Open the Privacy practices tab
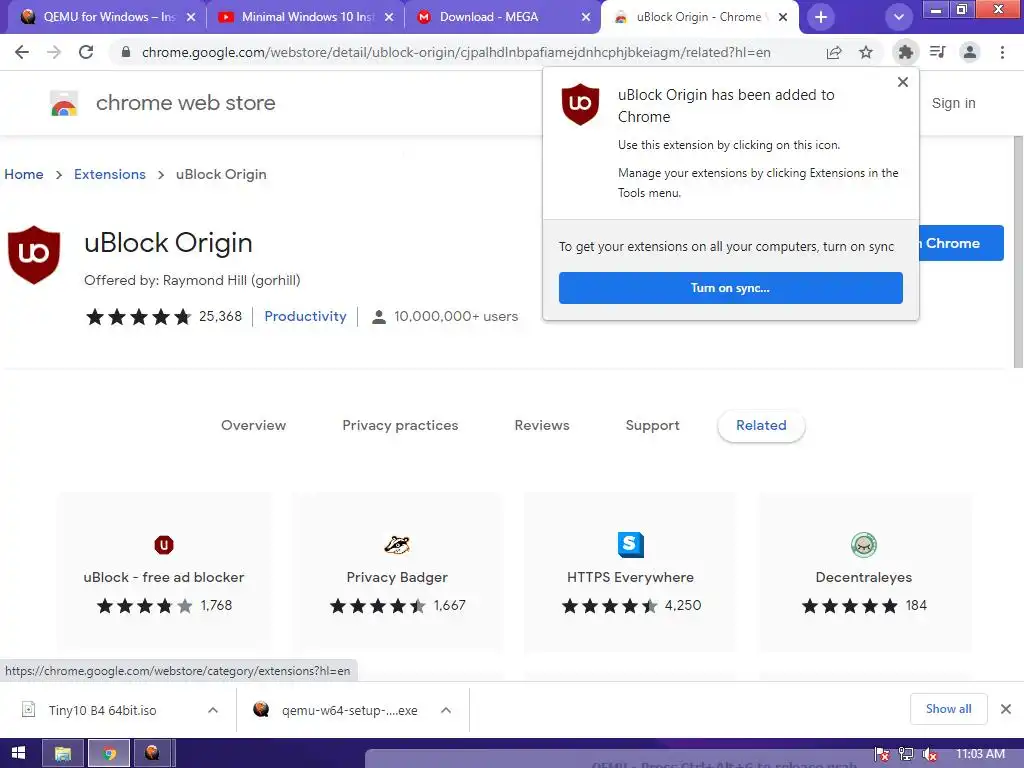 coord(400,425)
